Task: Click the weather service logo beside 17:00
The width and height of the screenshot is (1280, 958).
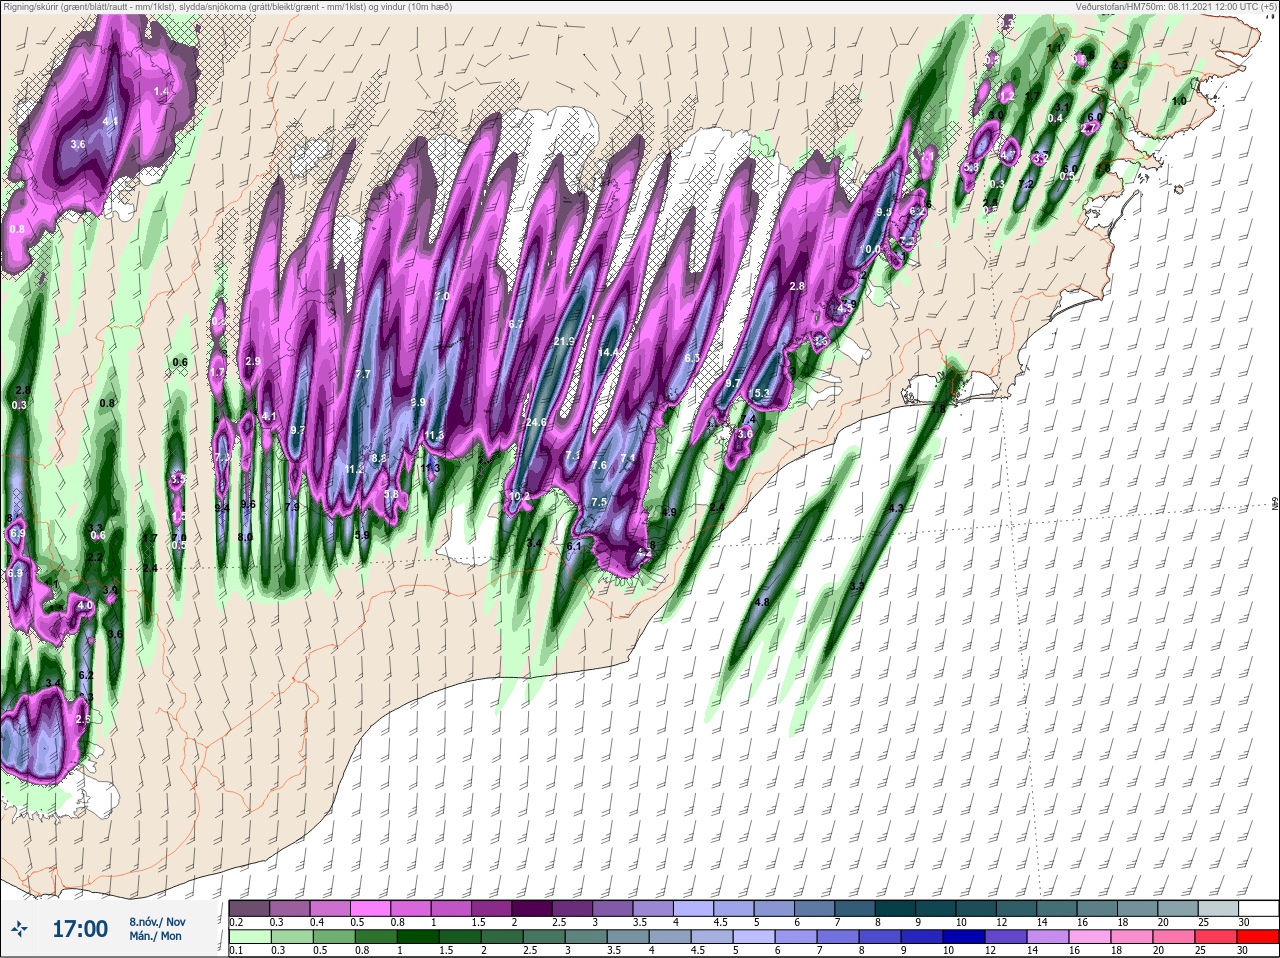Action: click(21, 930)
